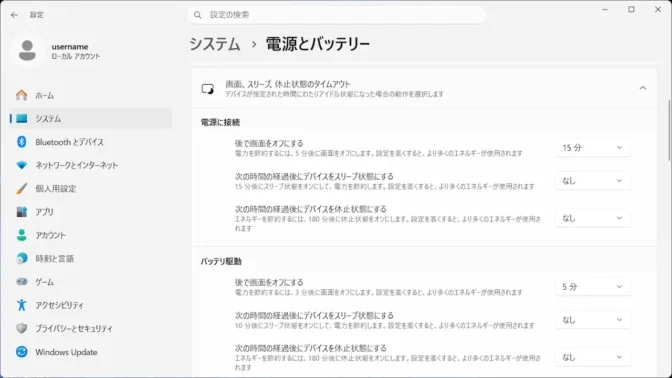
Task: Open plugged-in hibernate なし dropdown
Action: point(593,218)
